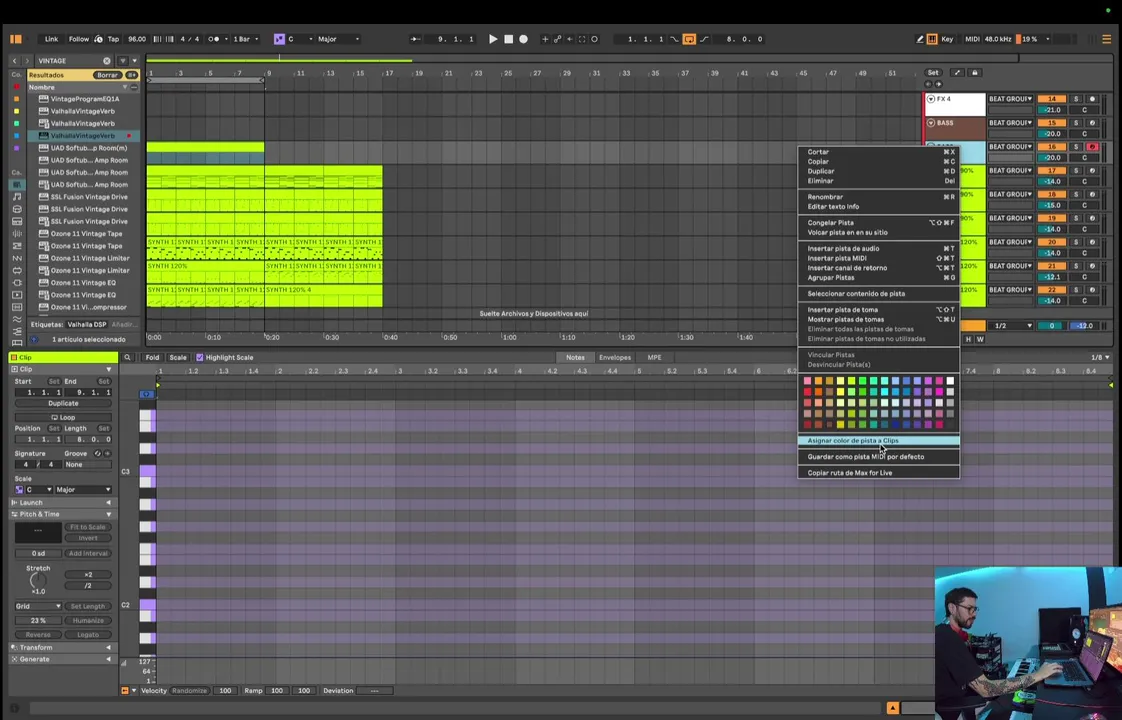Screen dimensions: 1122x720
Task: Click Agrupar Pistas menu item
Action: coord(879,278)
